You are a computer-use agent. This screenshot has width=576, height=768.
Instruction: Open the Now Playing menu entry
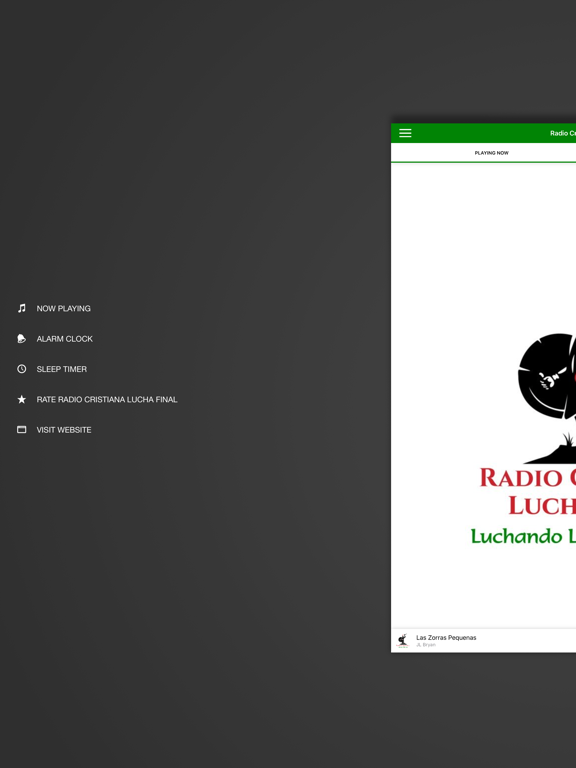64,309
